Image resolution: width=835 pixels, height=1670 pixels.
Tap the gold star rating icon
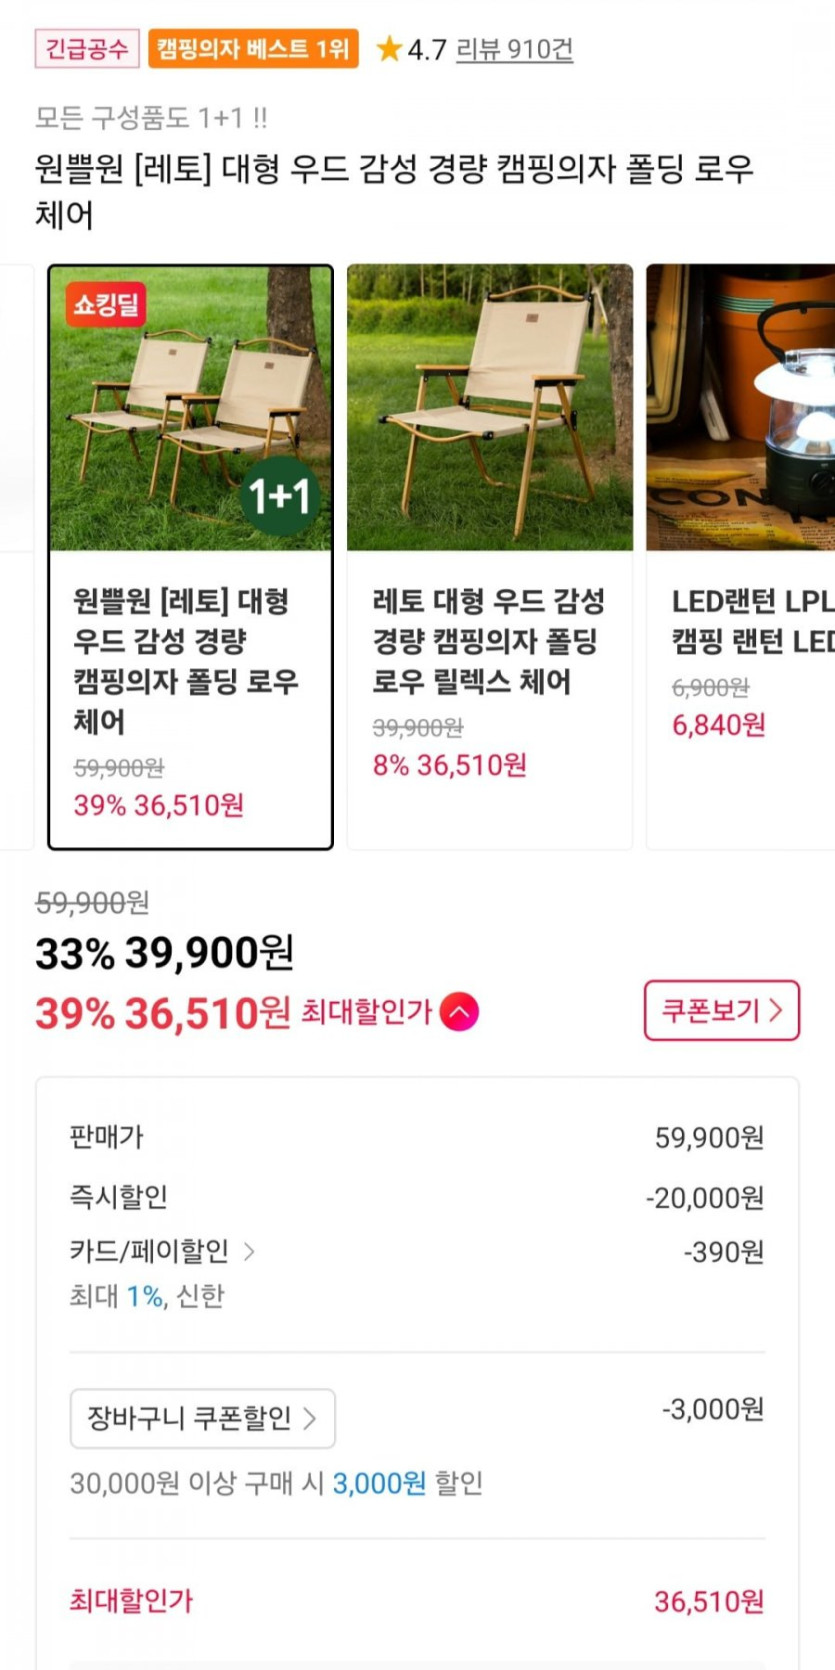(x=389, y=49)
